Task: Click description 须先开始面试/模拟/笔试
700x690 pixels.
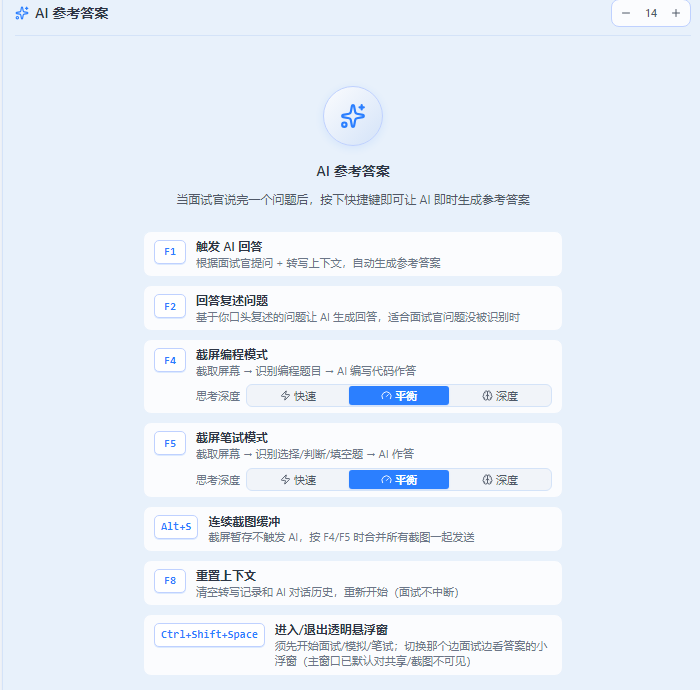Action: pos(411,653)
